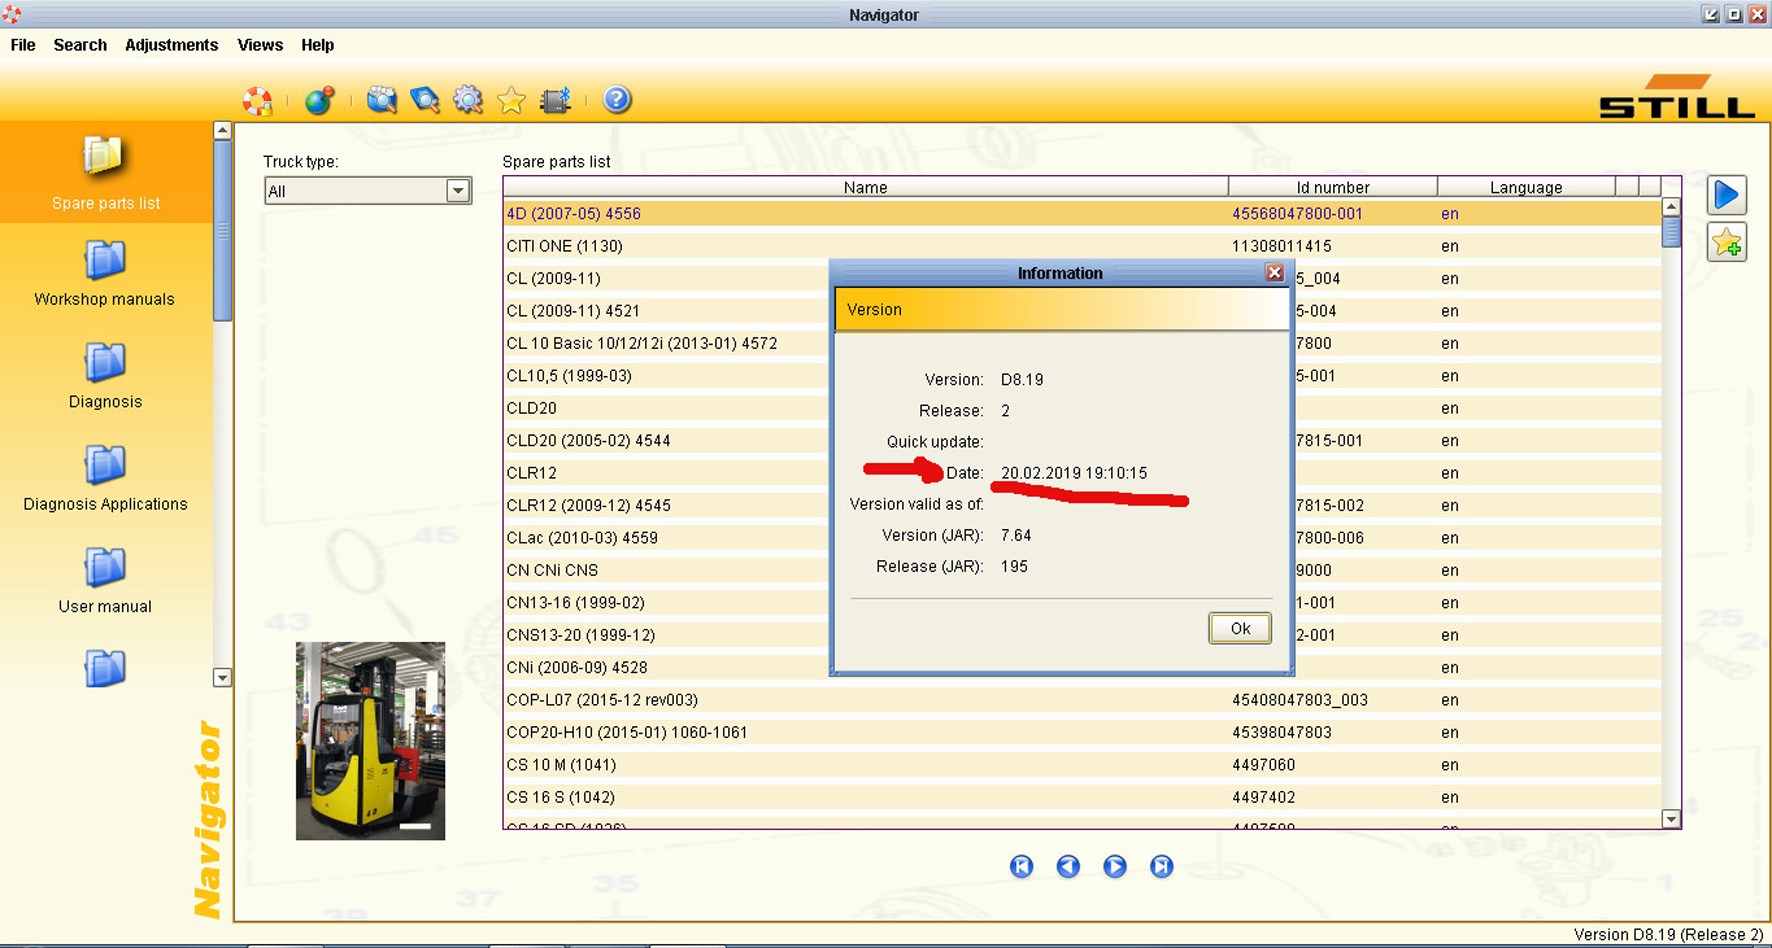Viewport: 1772px width, 948px height.
Task: Select the COP20-H10 (2015-01) 1060-1061 row
Action: pos(627,732)
